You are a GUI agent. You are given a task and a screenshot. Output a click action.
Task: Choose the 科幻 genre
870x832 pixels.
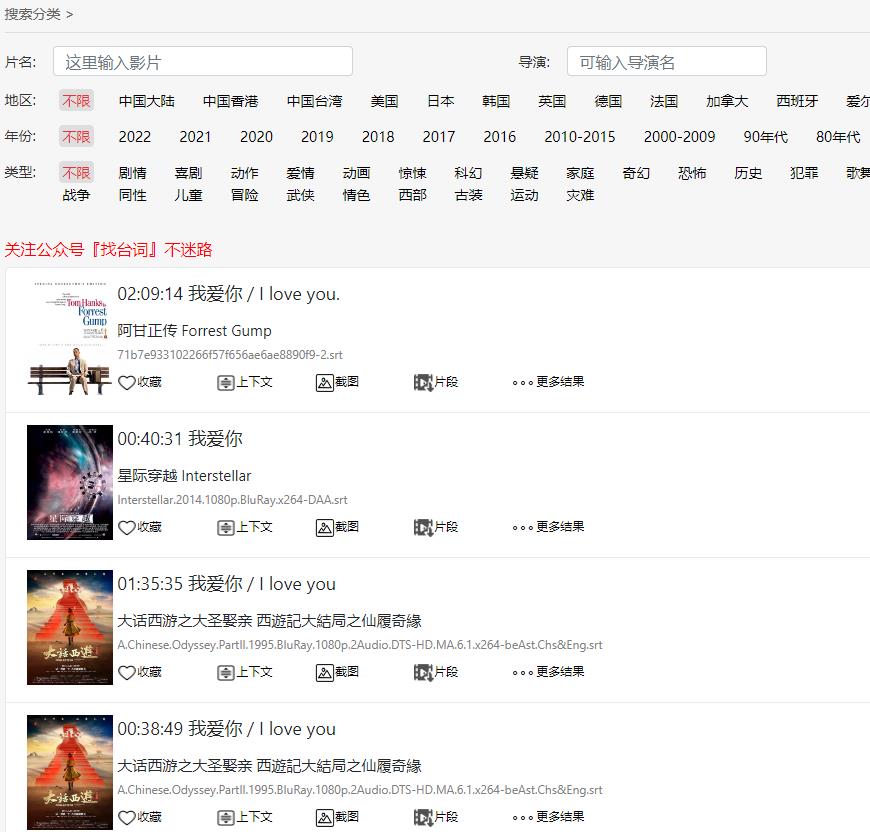click(468, 173)
